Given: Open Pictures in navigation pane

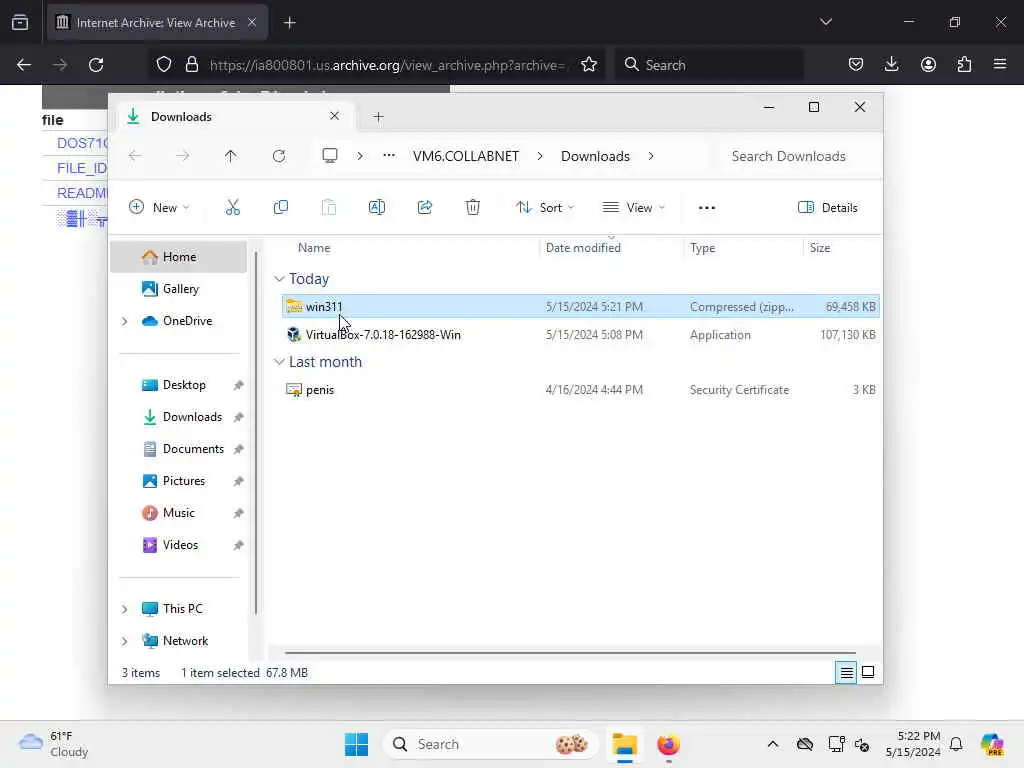Looking at the screenshot, I should point(178,481).
